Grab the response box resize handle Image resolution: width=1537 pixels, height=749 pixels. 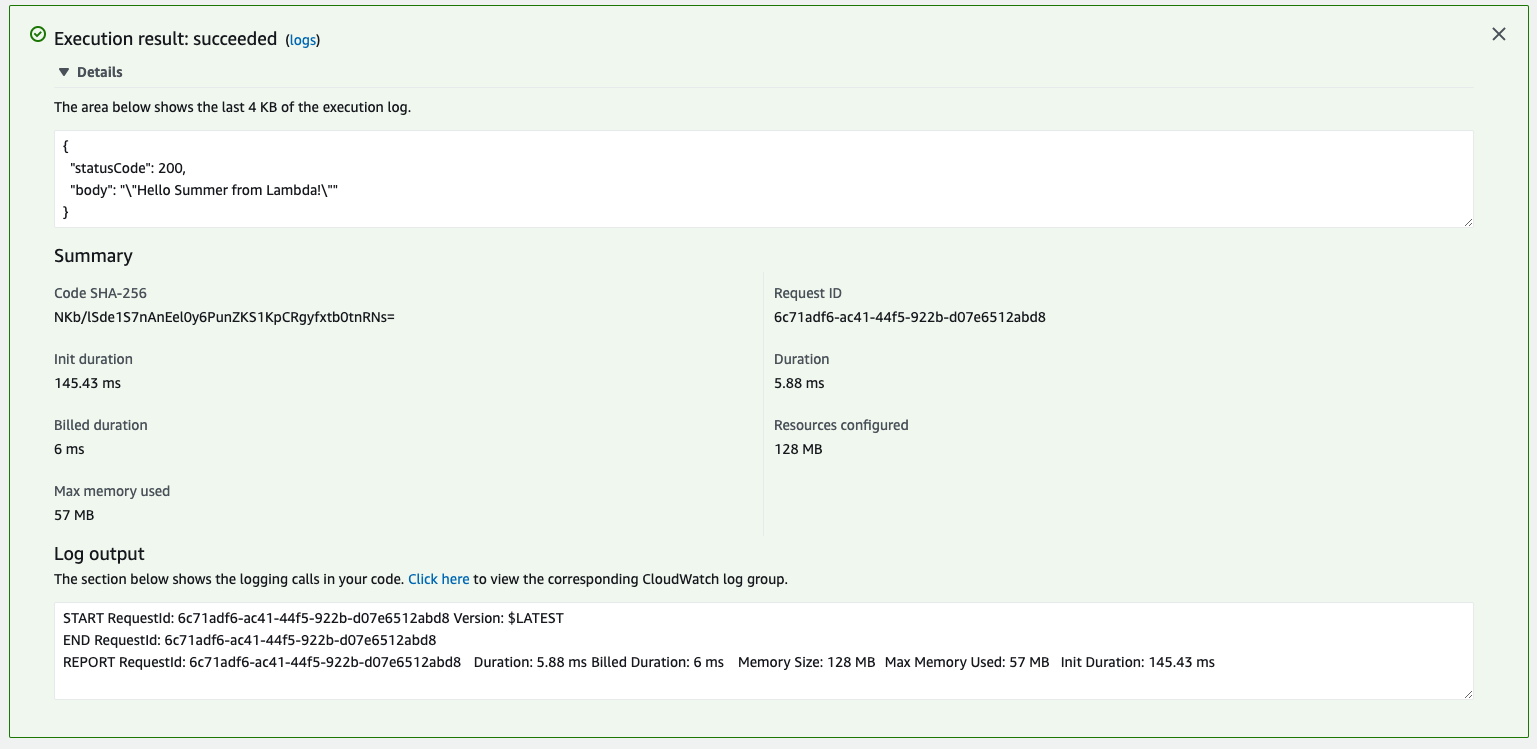[x=1467, y=221]
